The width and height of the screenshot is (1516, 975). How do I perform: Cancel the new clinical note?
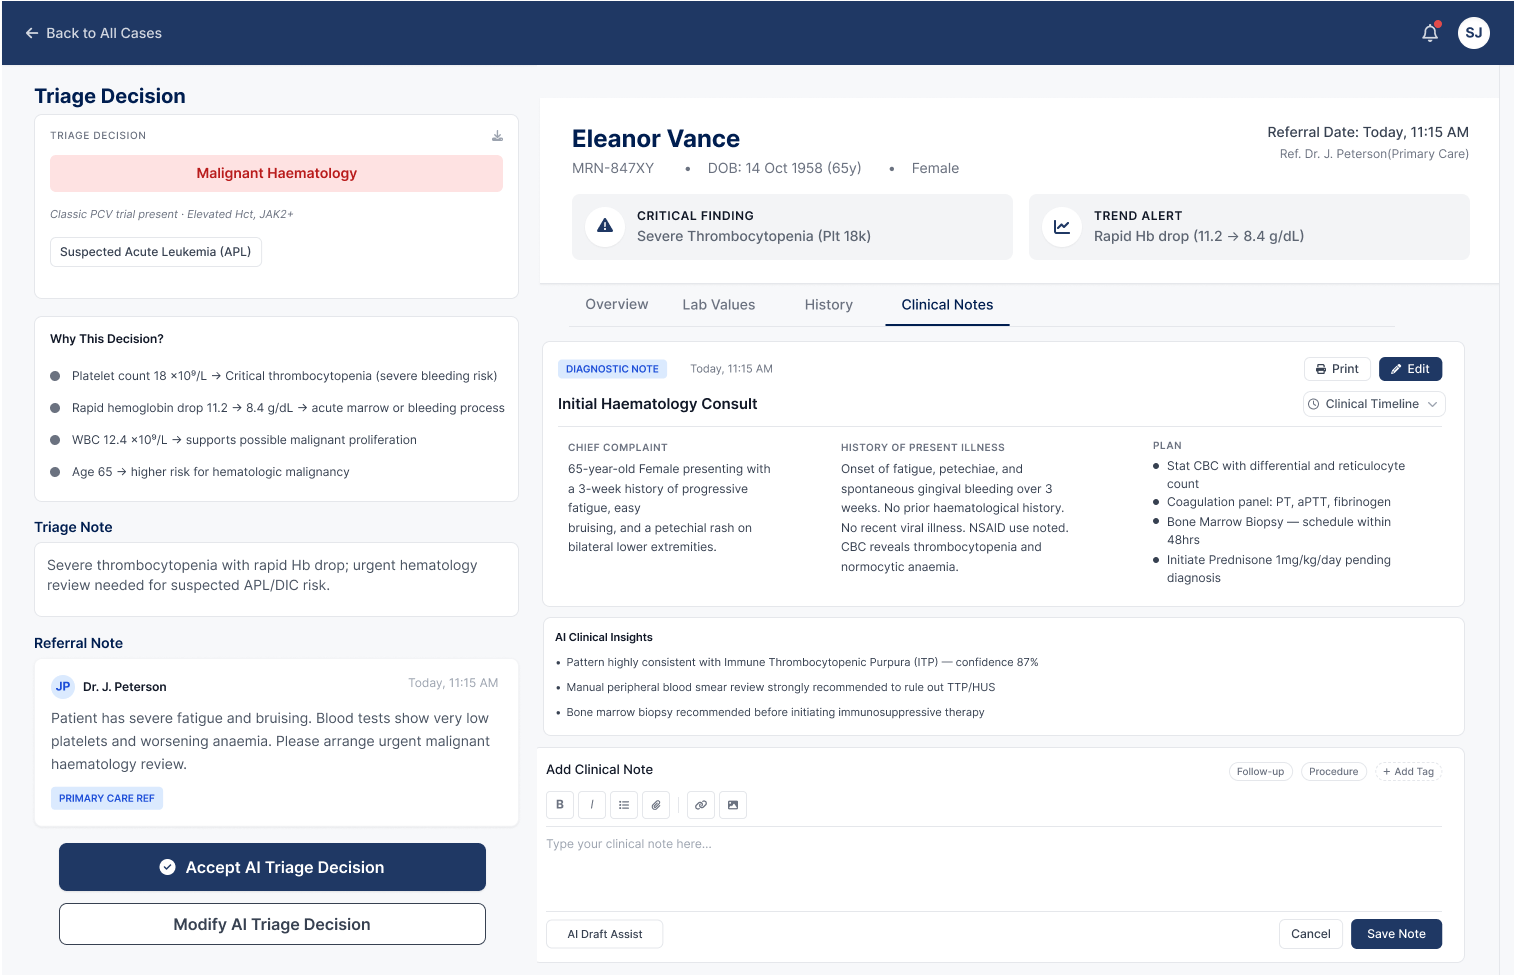click(1310, 934)
